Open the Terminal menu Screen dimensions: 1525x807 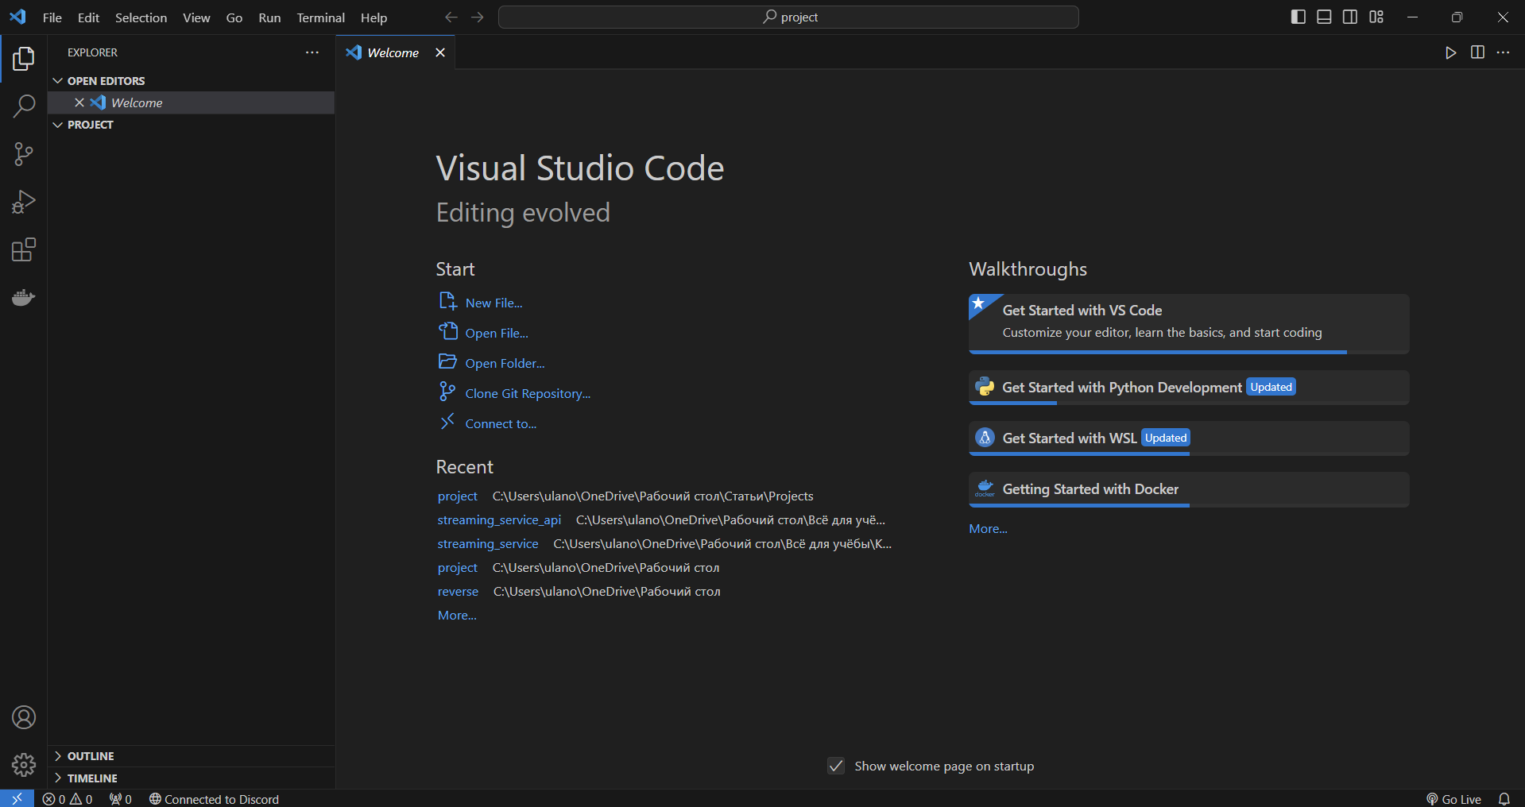tap(321, 18)
